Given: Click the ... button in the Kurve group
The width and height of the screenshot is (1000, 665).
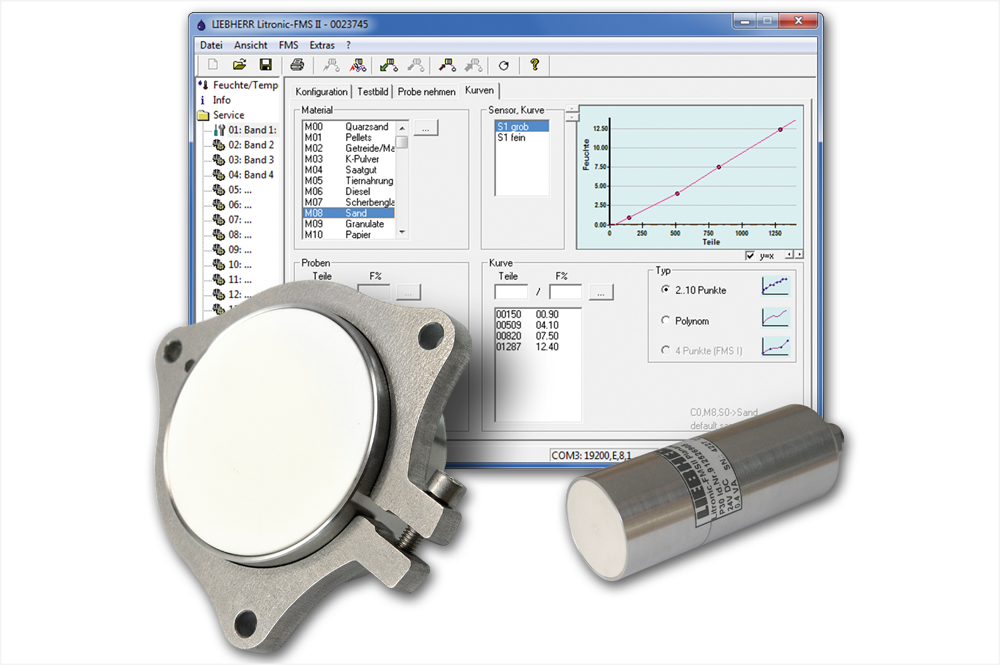Looking at the screenshot, I should [x=601, y=293].
